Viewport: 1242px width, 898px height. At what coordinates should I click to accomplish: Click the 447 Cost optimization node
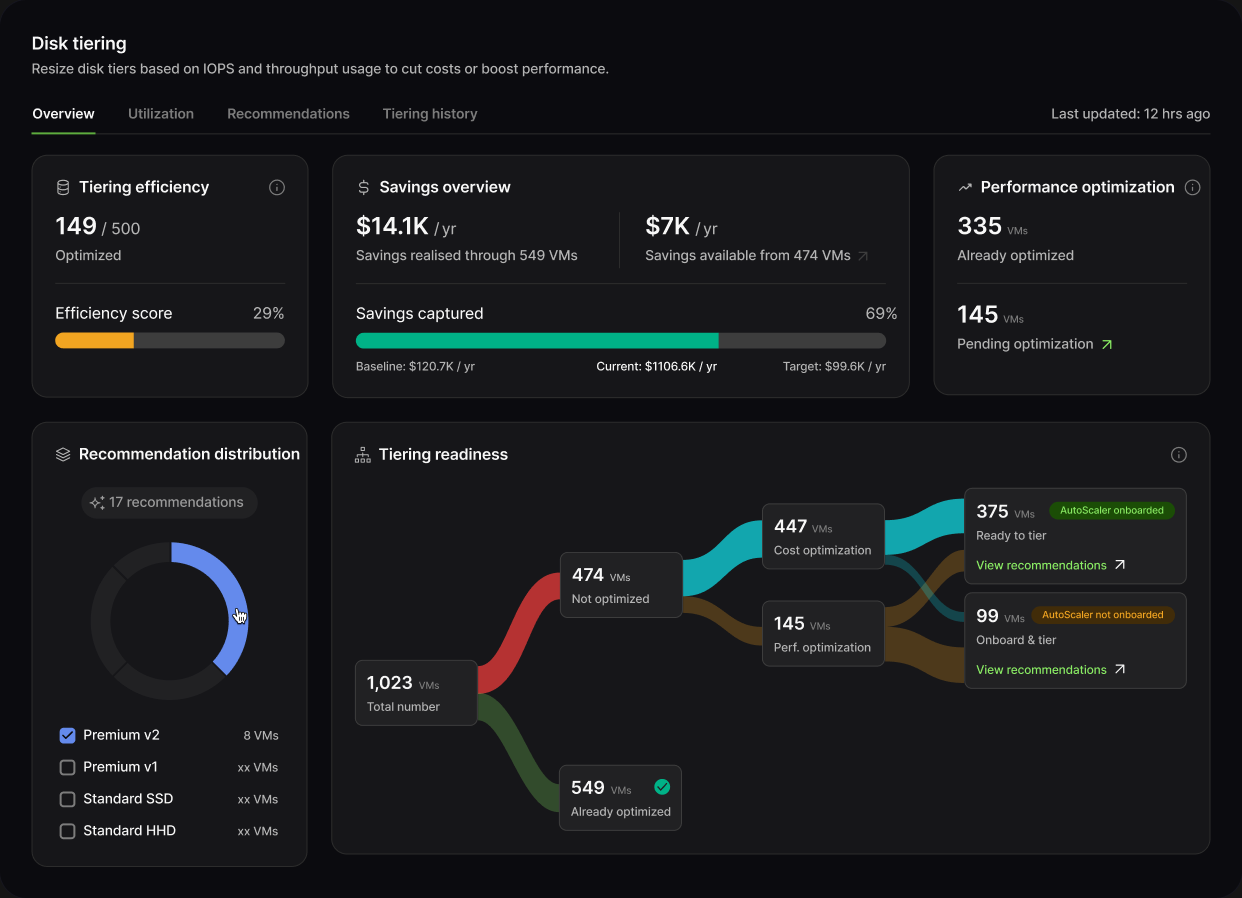[823, 537]
